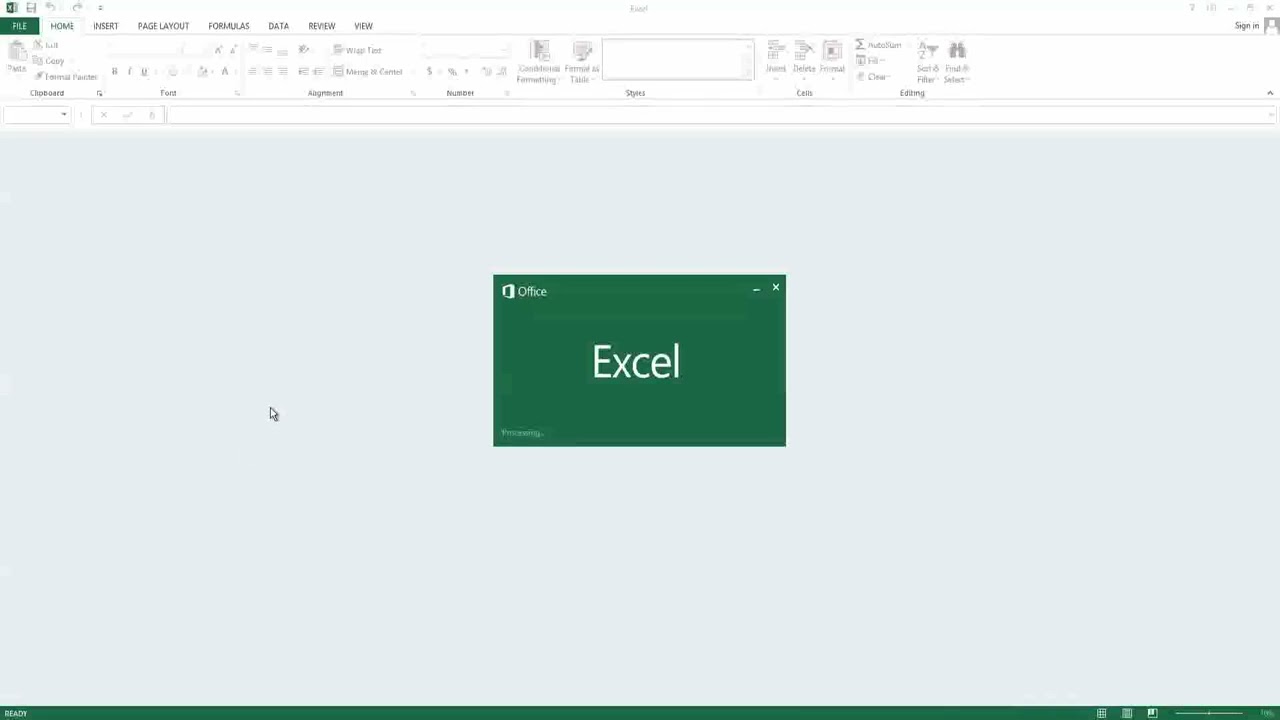The image size is (1280, 720).
Task: Select the HOME ribbon tab
Action: click(62, 26)
